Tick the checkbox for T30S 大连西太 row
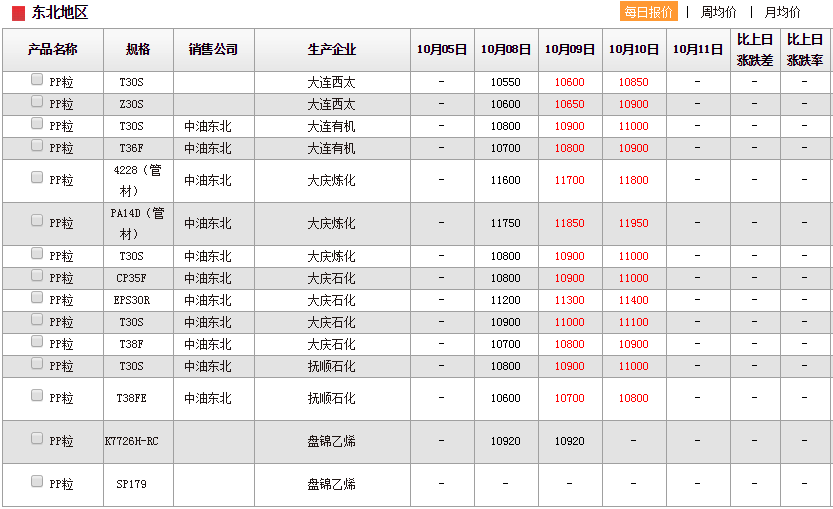 [x=37, y=79]
